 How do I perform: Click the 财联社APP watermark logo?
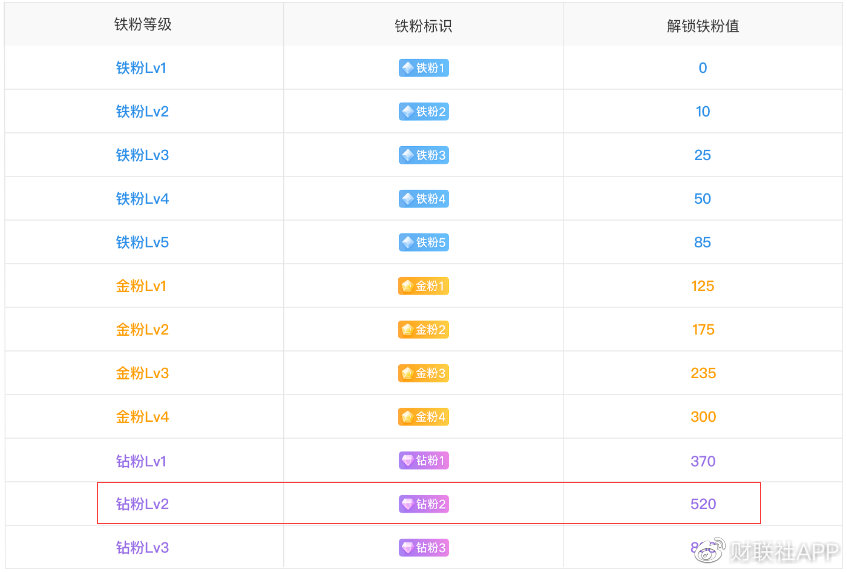tap(768, 550)
